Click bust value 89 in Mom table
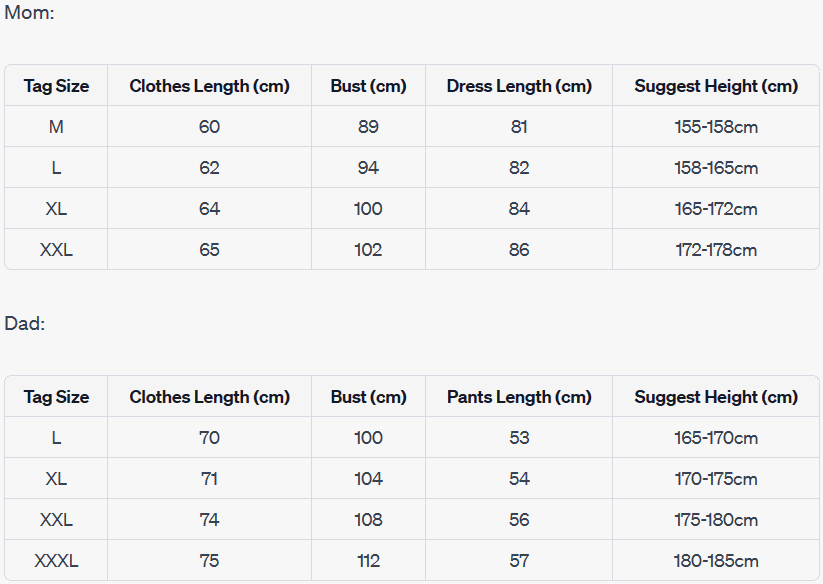This screenshot has height=584, width=823. [x=368, y=127]
